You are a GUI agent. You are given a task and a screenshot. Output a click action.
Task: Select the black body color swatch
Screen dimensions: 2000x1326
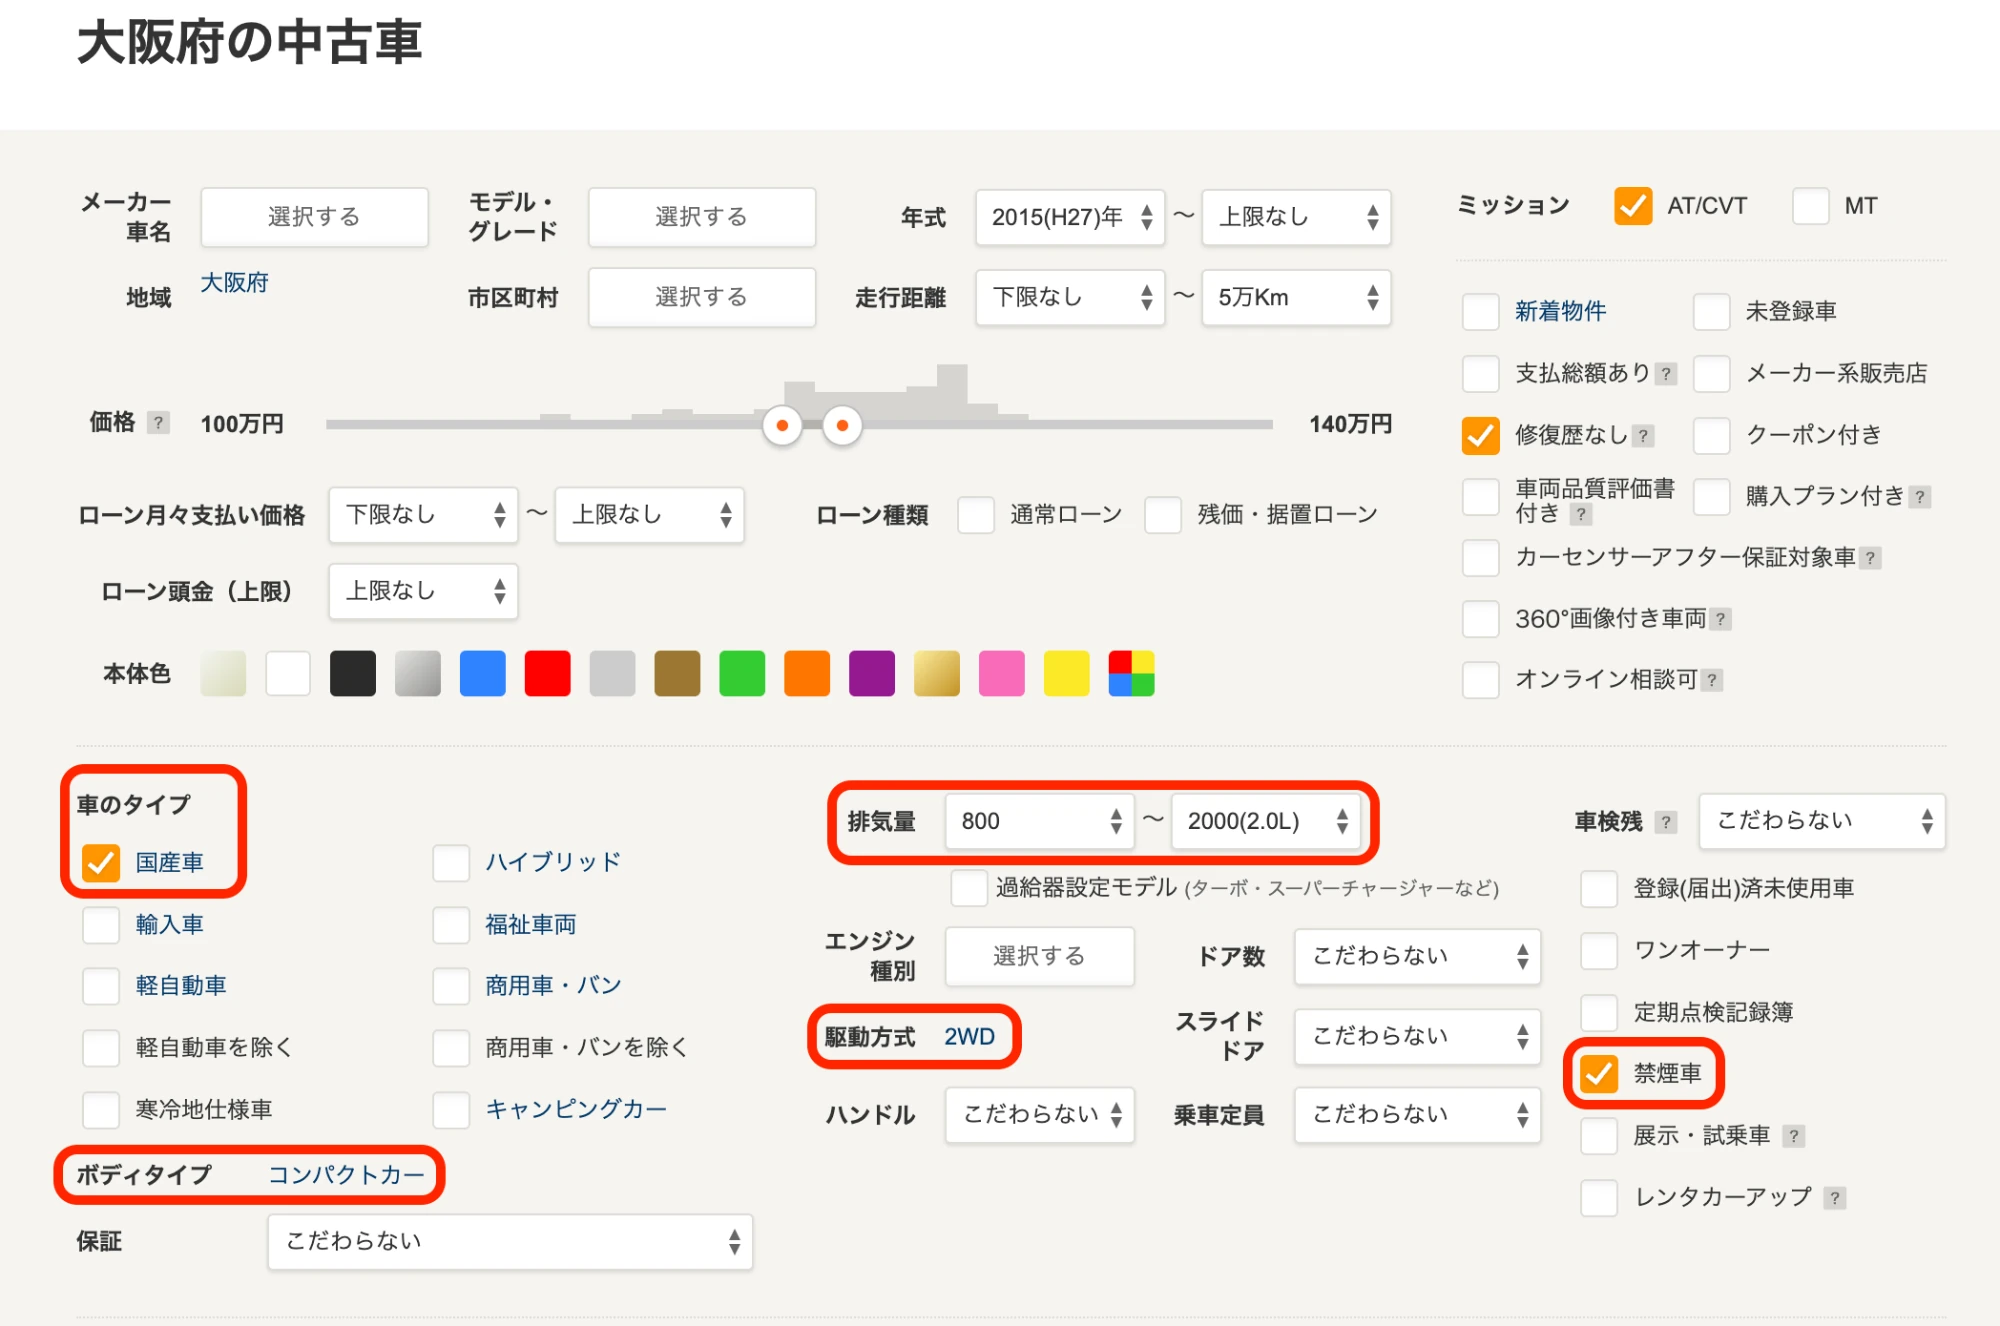pos(352,674)
